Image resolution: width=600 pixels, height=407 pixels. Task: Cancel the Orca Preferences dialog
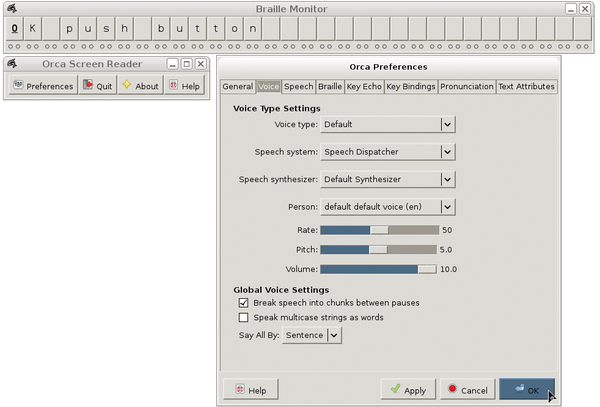[468, 389]
